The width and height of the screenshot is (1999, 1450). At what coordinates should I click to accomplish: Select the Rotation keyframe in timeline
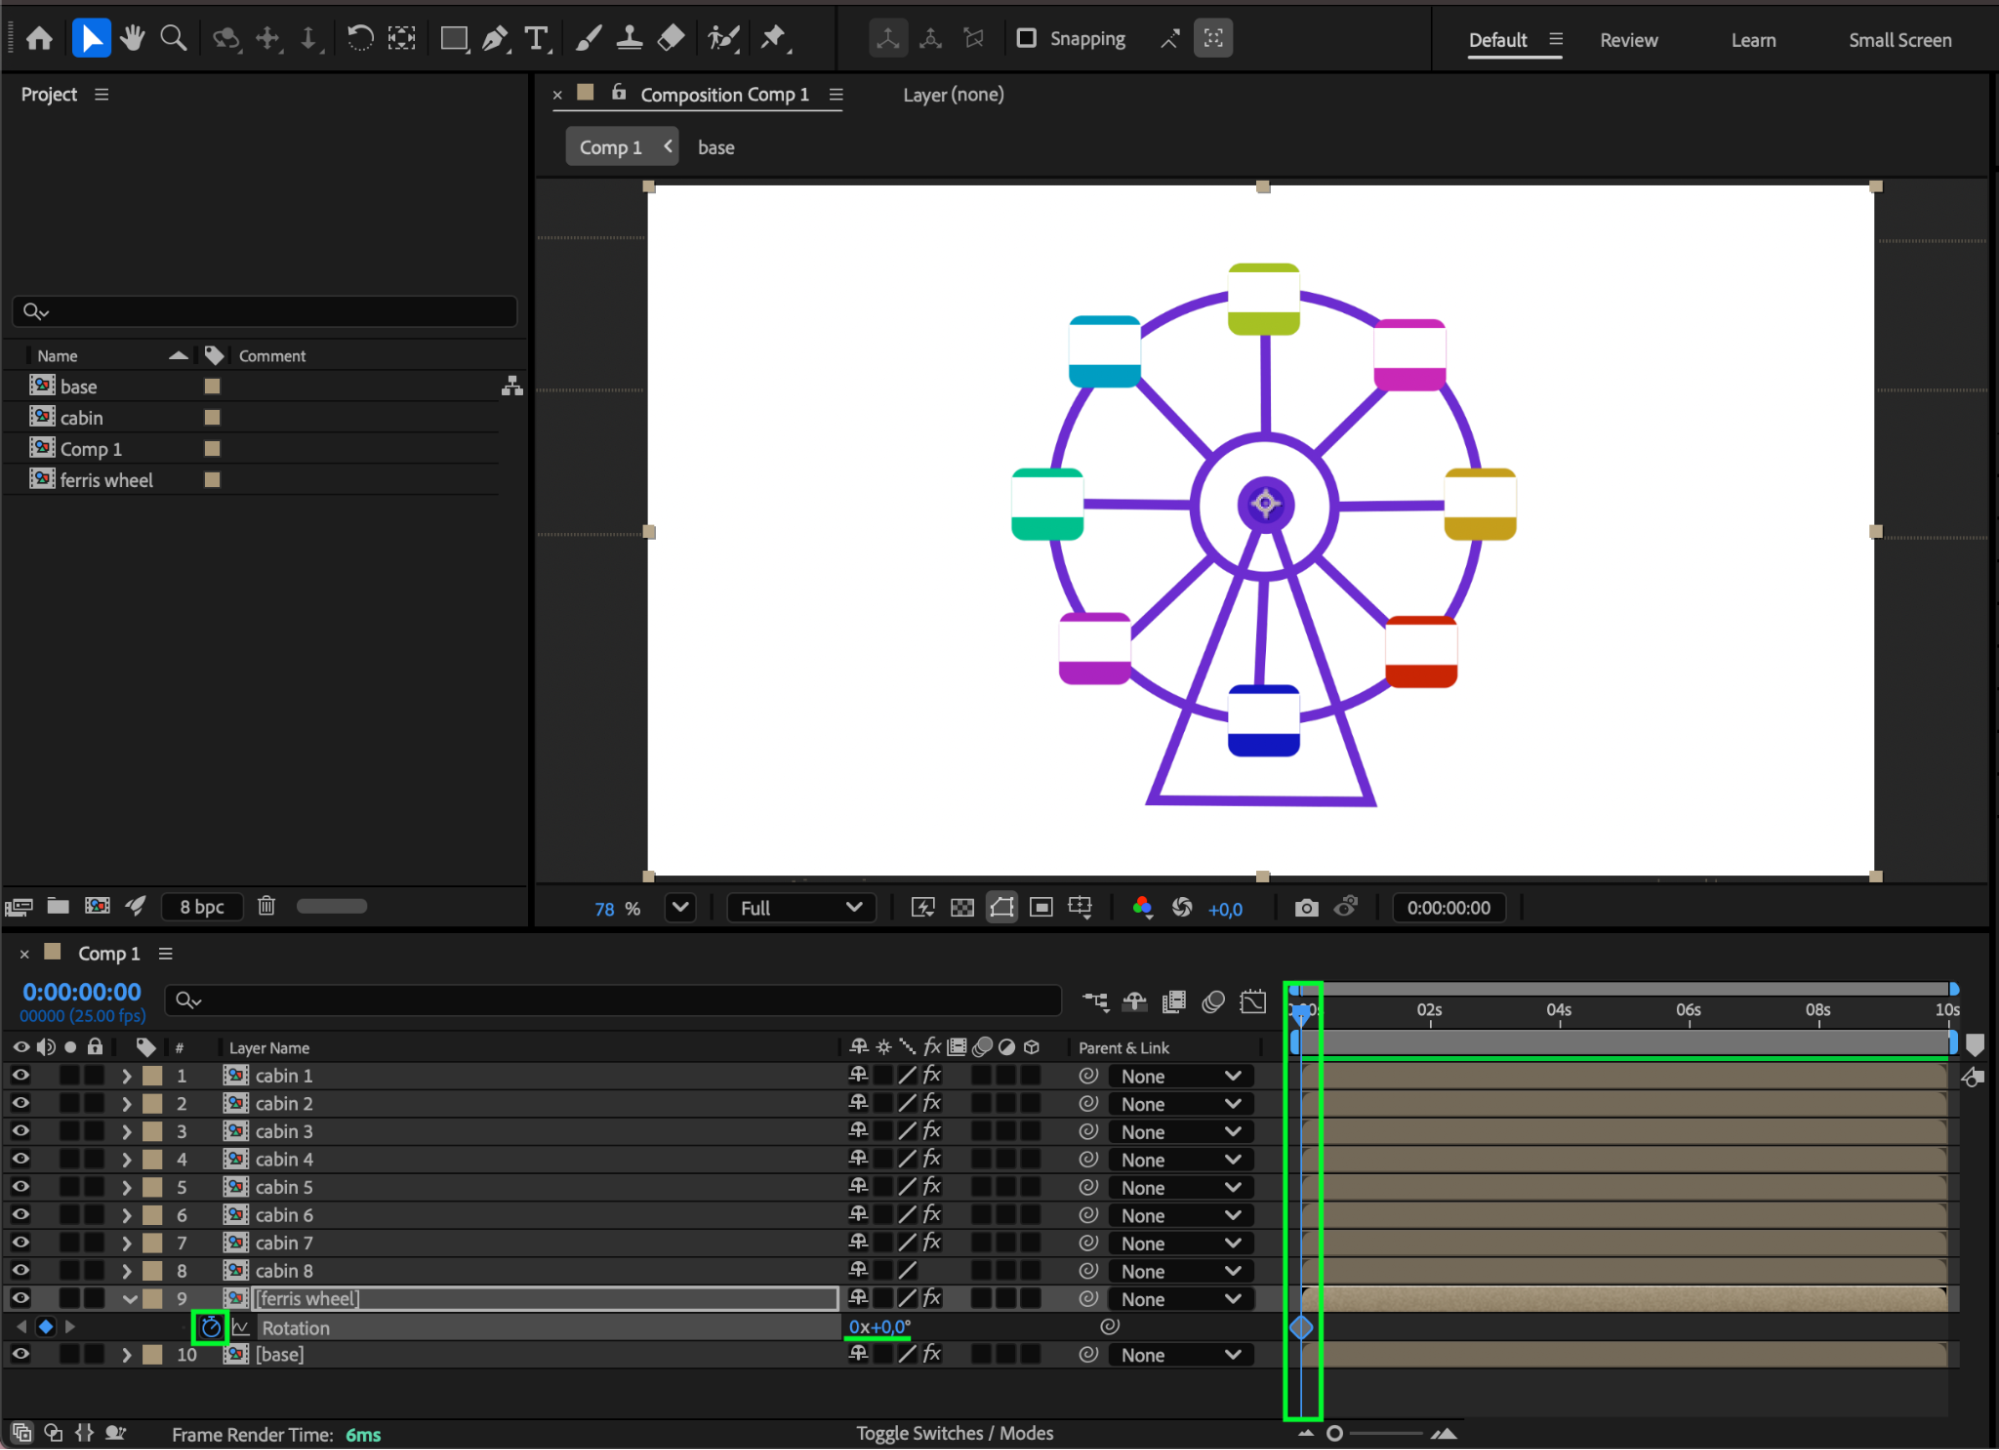pyautogui.click(x=1300, y=1328)
